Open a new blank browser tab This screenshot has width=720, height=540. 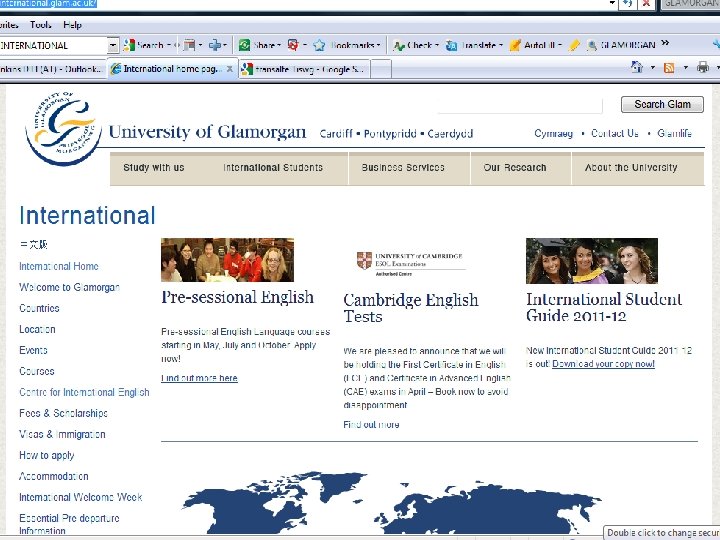coord(381,70)
